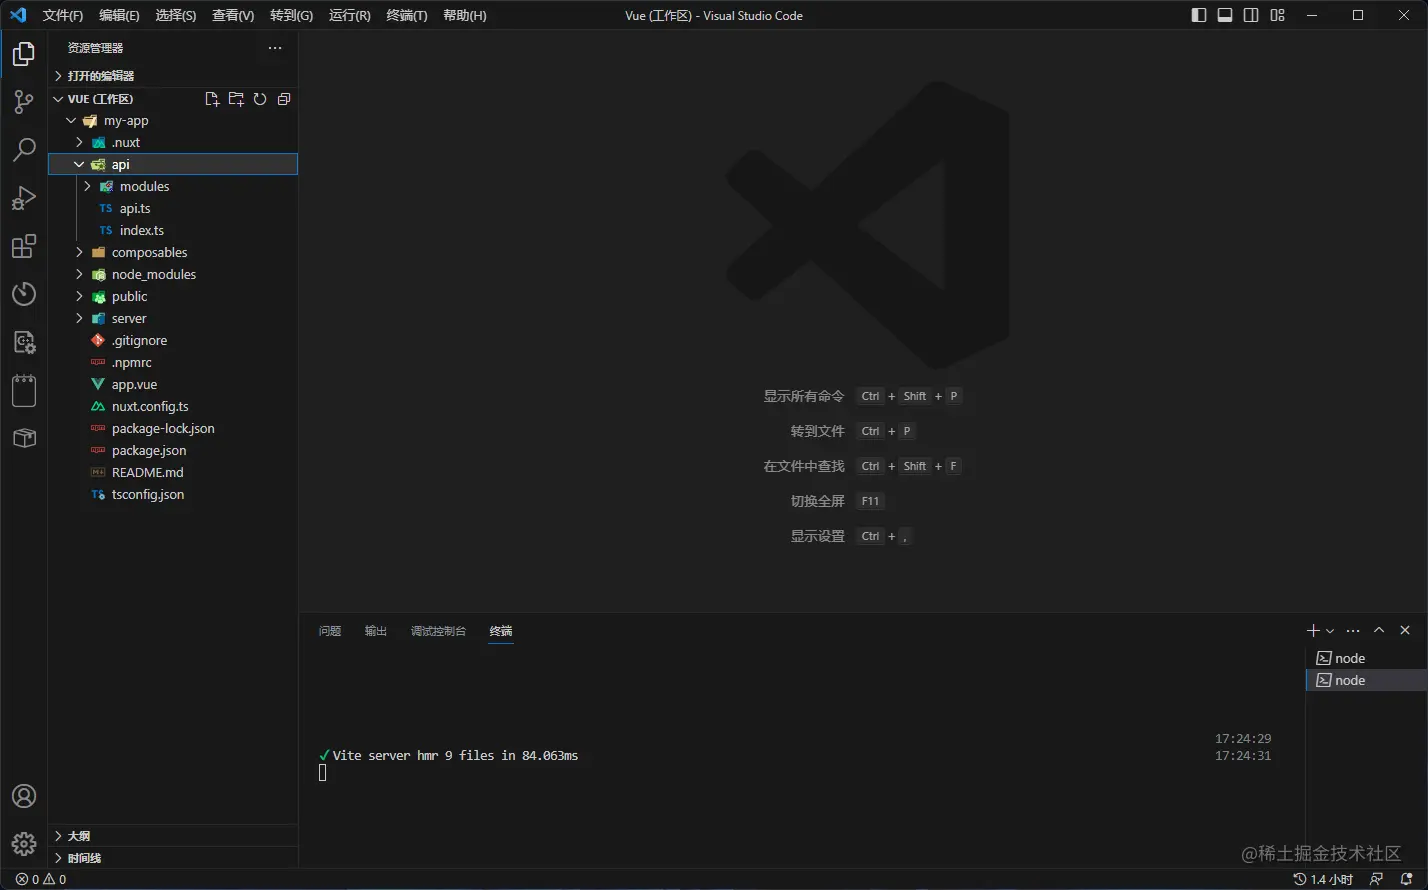Image resolution: width=1428 pixels, height=890 pixels.
Task: Open the customize layout button
Action: 1277,15
